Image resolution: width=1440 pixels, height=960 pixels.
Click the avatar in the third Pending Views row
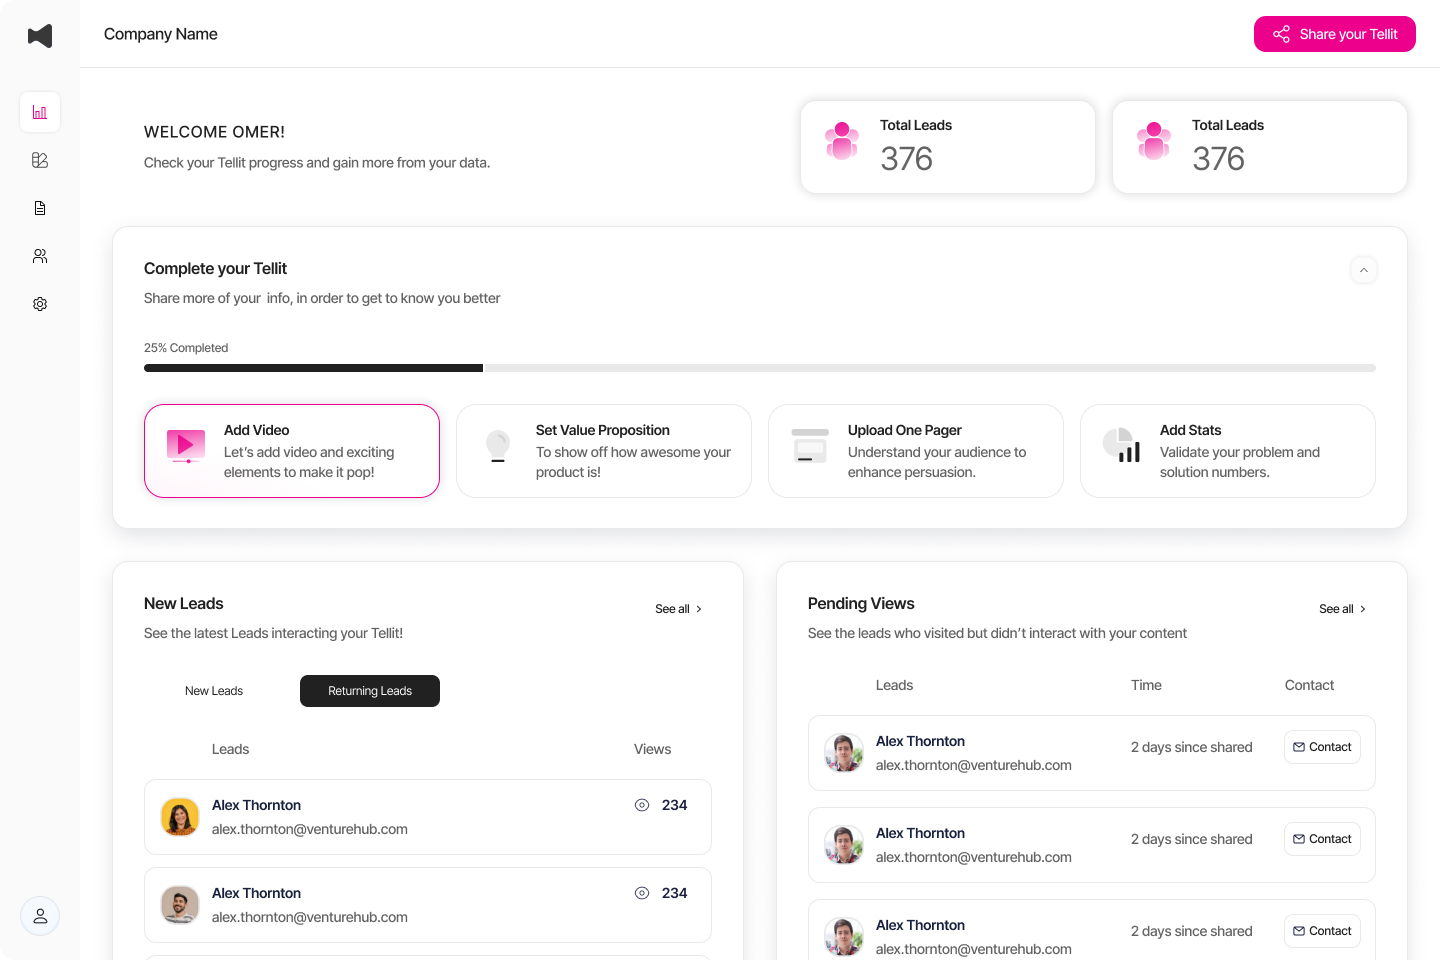tap(844, 937)
